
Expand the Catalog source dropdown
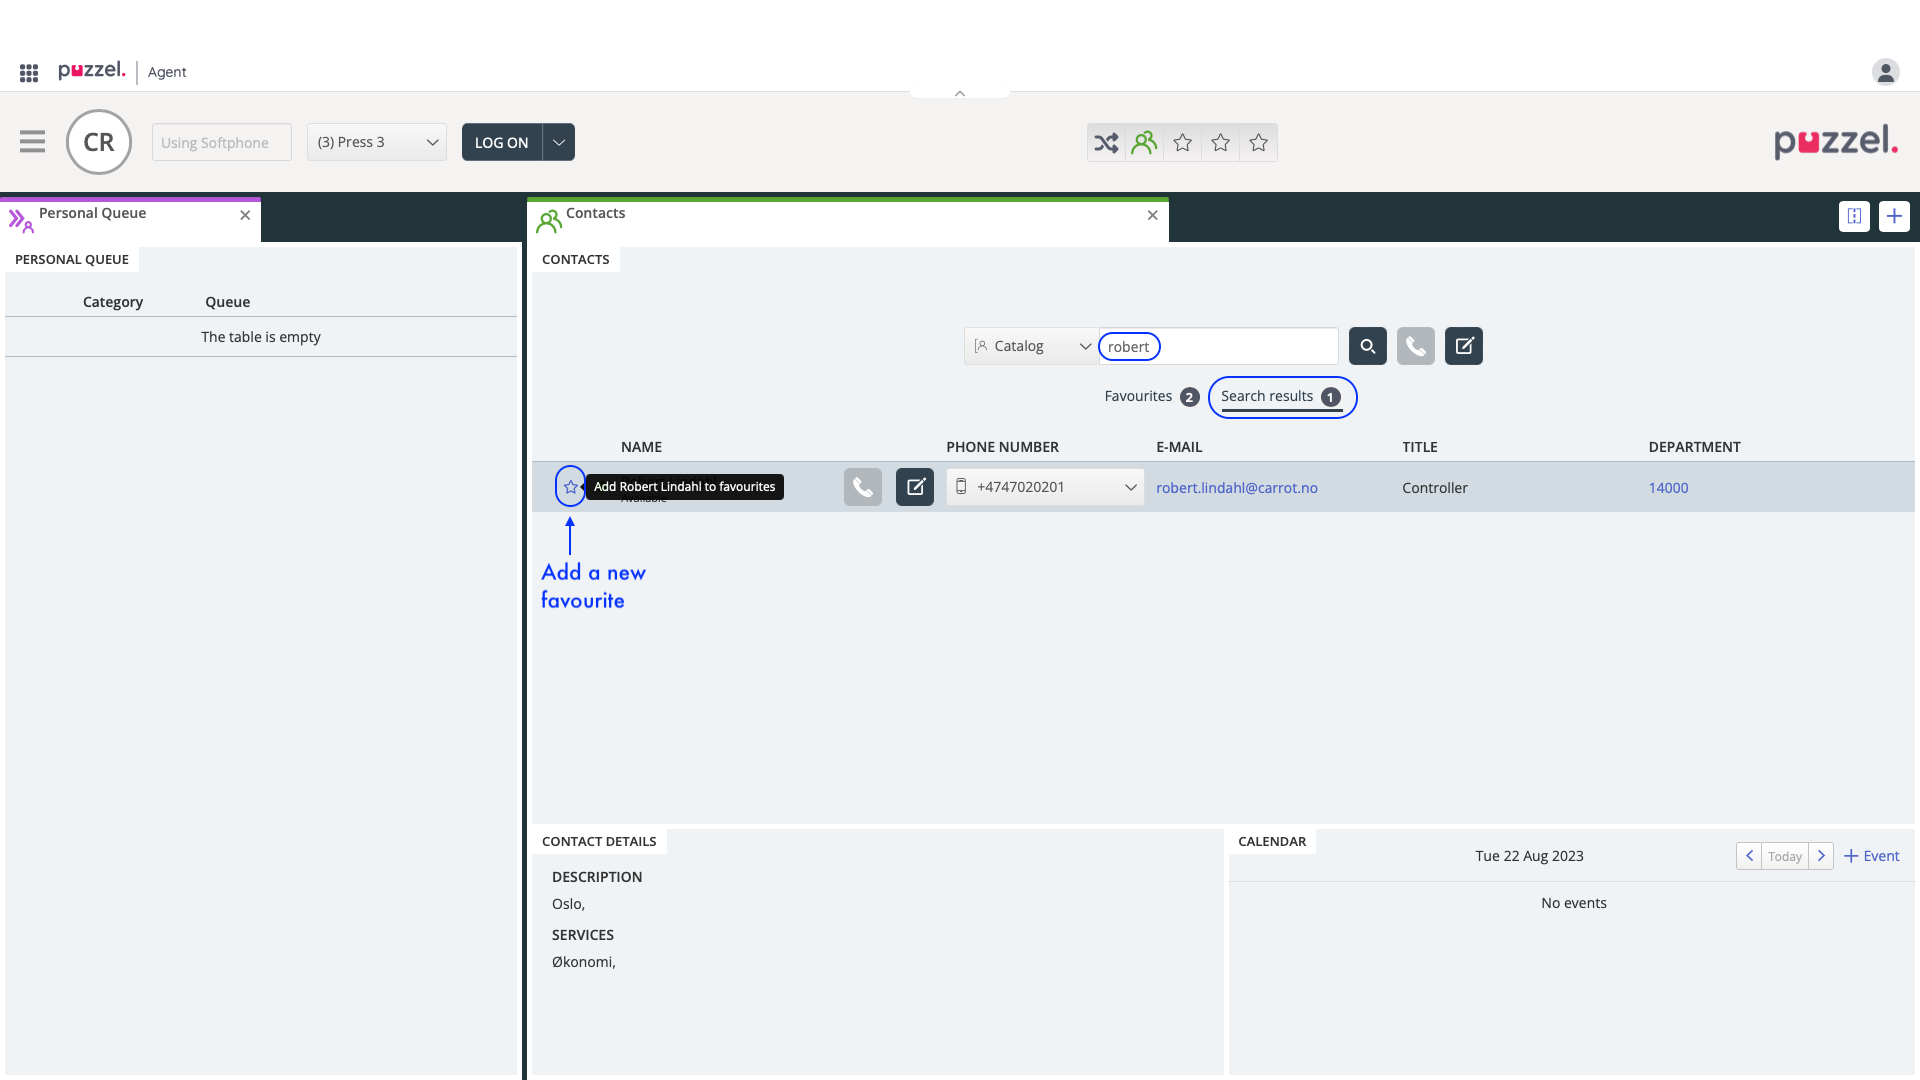click(1031, 346)
